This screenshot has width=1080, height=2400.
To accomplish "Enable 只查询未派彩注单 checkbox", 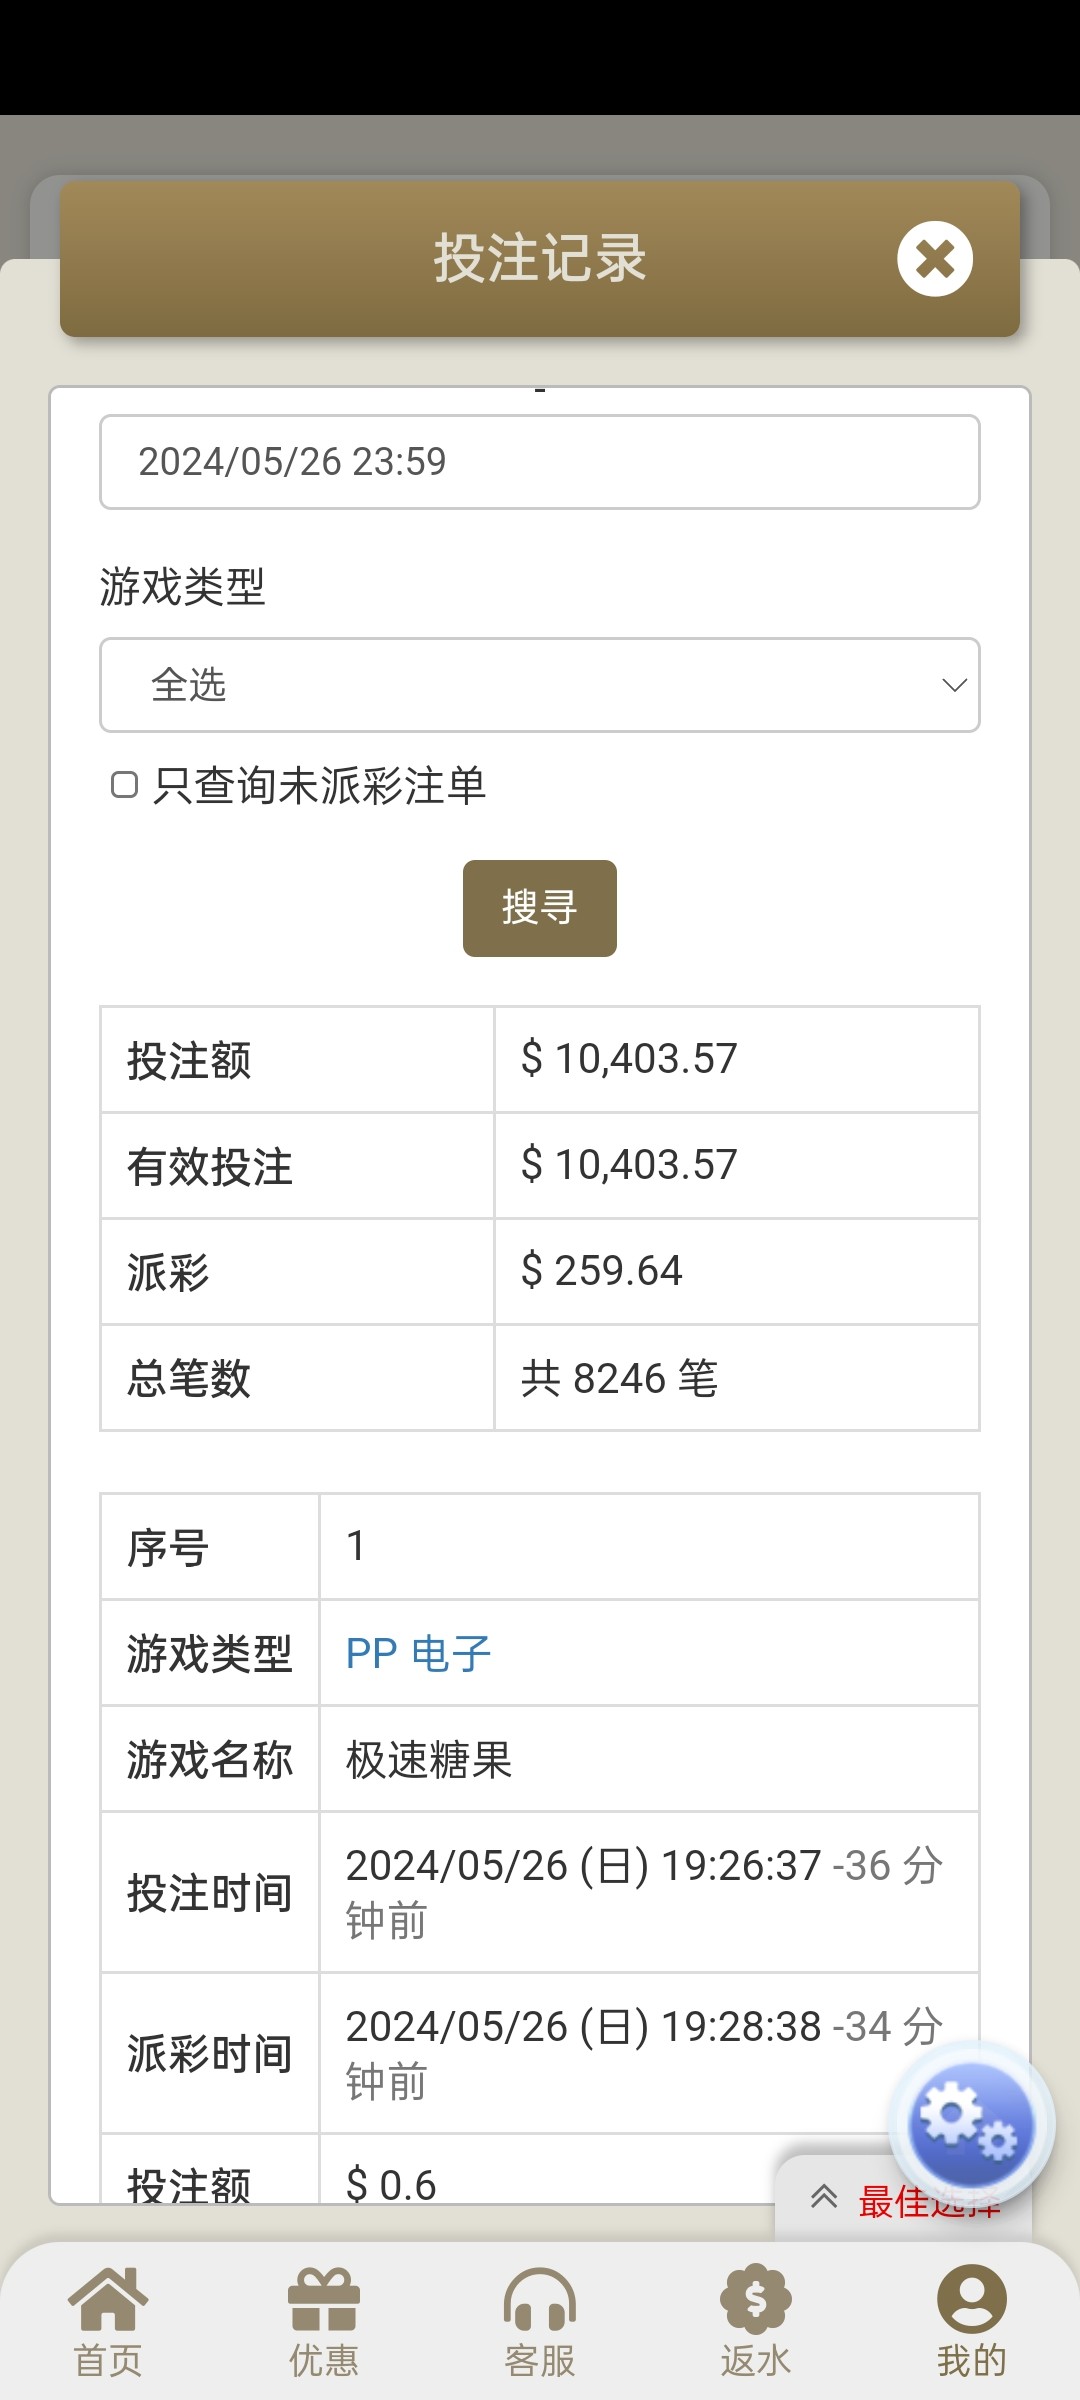I will pyautogui.click(x=125, y=785).
